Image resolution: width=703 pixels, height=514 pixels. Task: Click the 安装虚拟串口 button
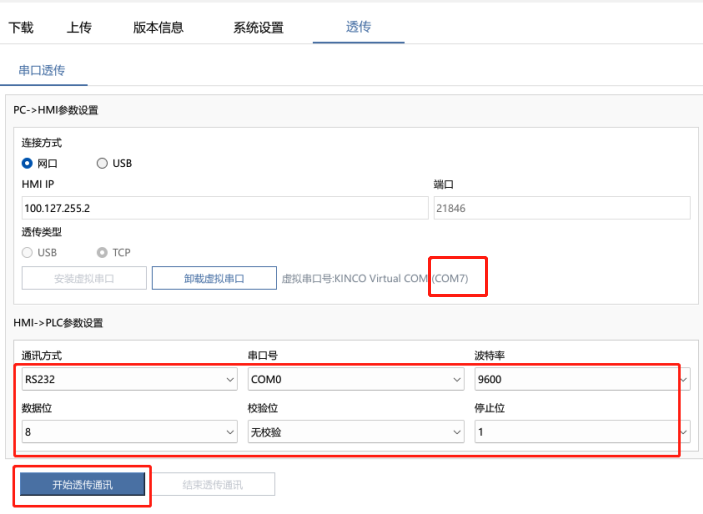(84, 278)
